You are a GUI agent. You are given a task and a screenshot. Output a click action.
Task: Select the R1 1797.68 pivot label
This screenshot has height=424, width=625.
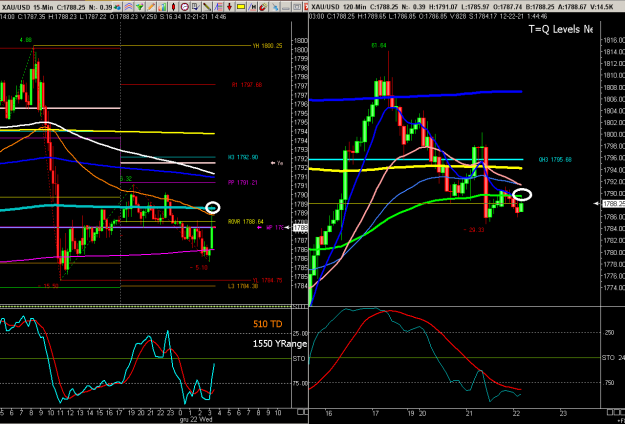click(247, 85)
